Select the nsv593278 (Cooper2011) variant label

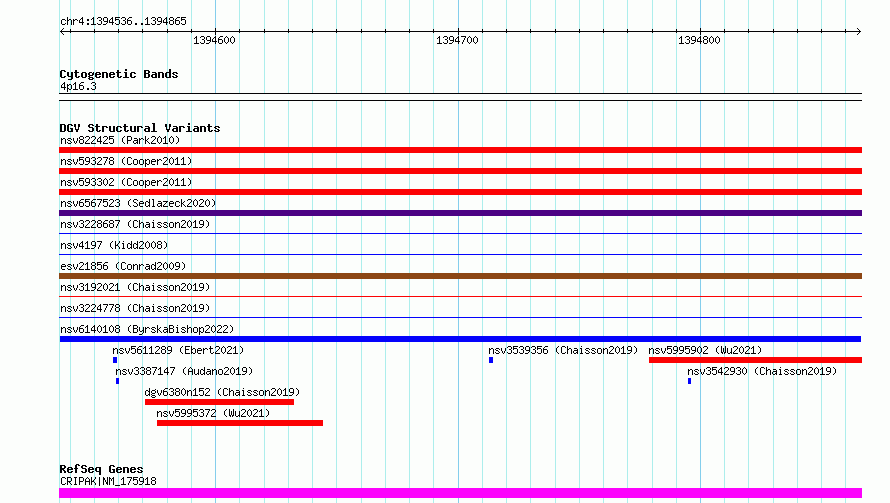click(126, 161)
